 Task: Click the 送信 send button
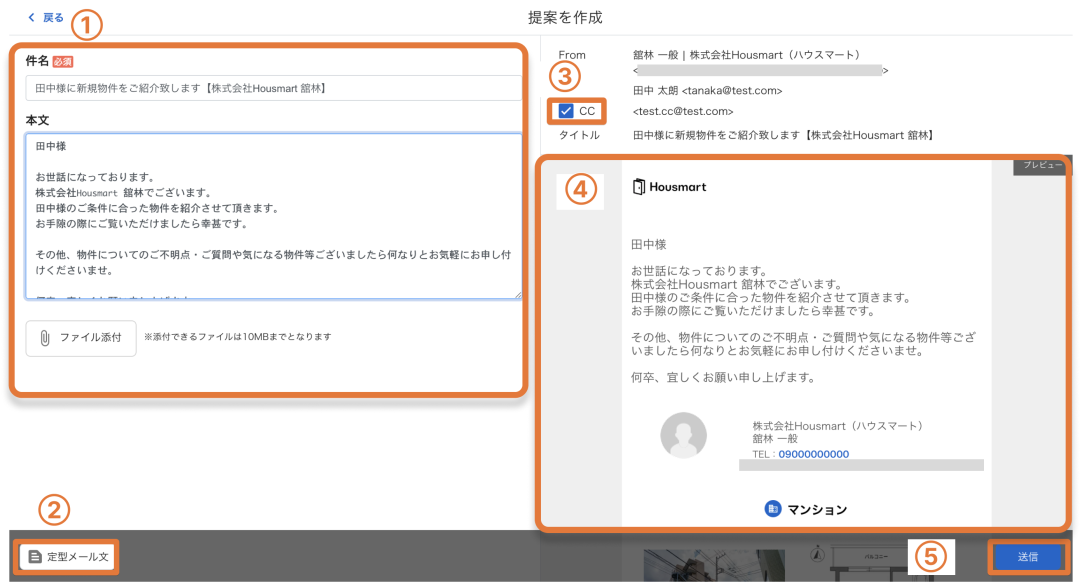1028,557
